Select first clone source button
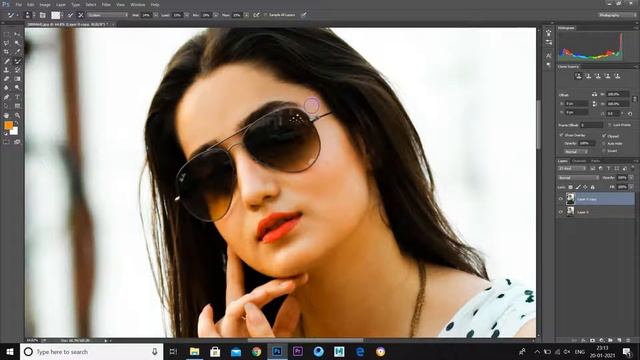Screen dimensions: 640x360 click(578, 76)
